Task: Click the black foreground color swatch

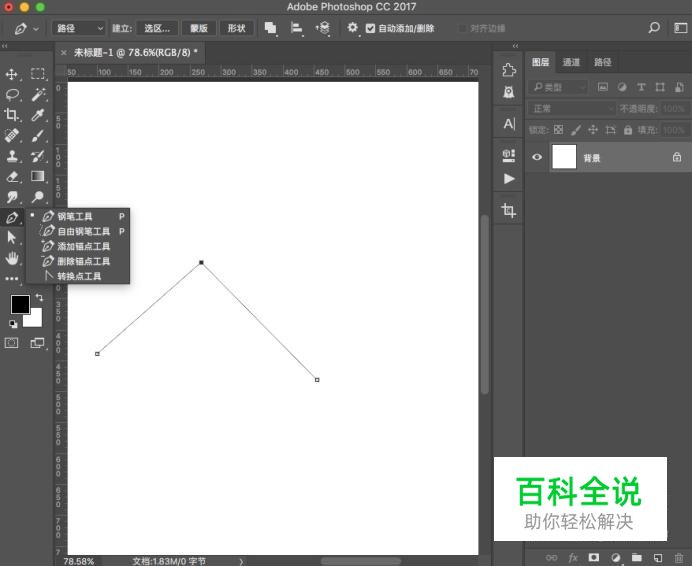Action: (18, 303)
